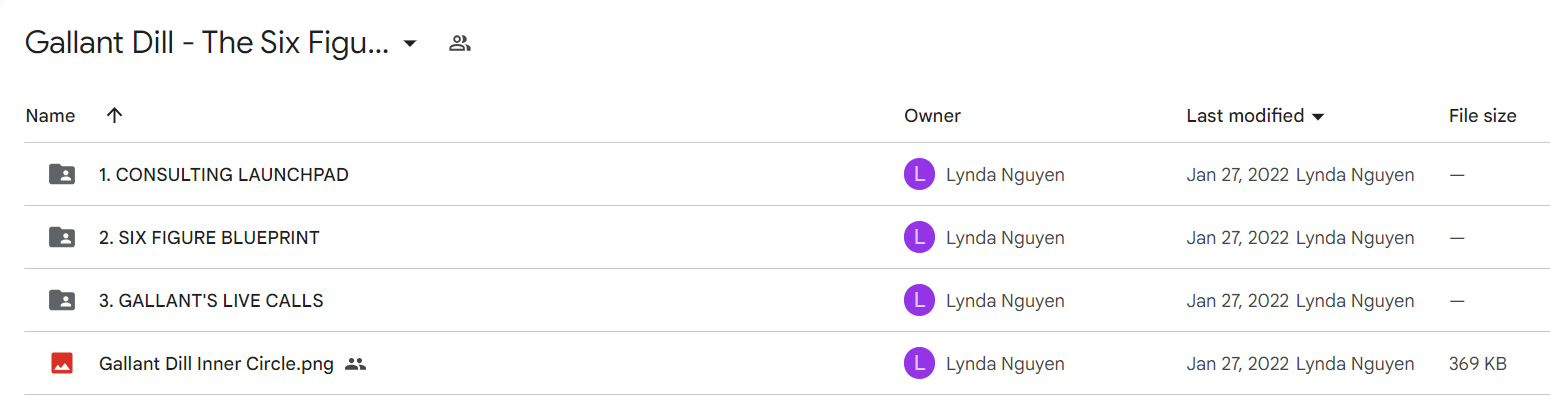Select Lynda Nguyen avatar in the PNG row
The width and height of the screenshot is (1550, 406).
coord(919,364)
